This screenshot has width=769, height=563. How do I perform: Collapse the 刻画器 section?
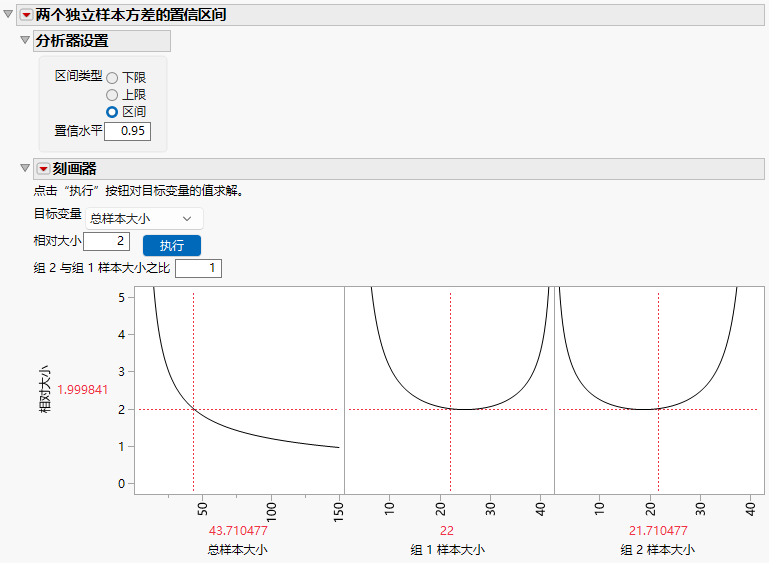pyautogui.click(x=25, y=168)
